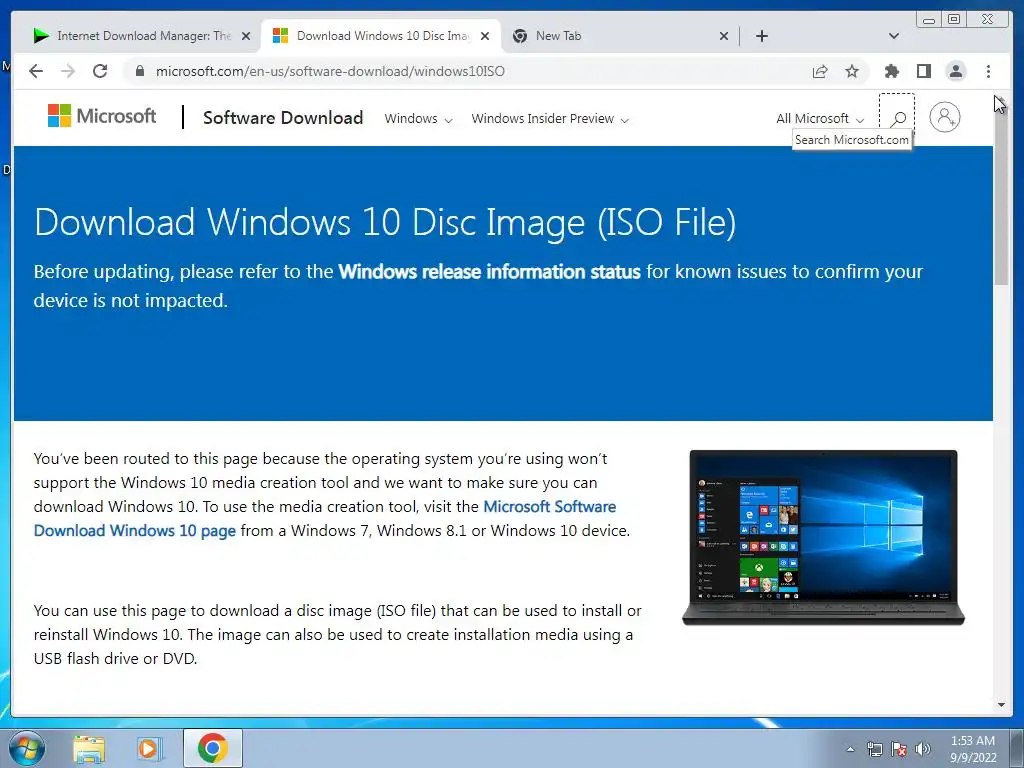The width and height of the screenshot is (1024, 768).
Task: Click the Software Download heading link
Action: point(283,118)
